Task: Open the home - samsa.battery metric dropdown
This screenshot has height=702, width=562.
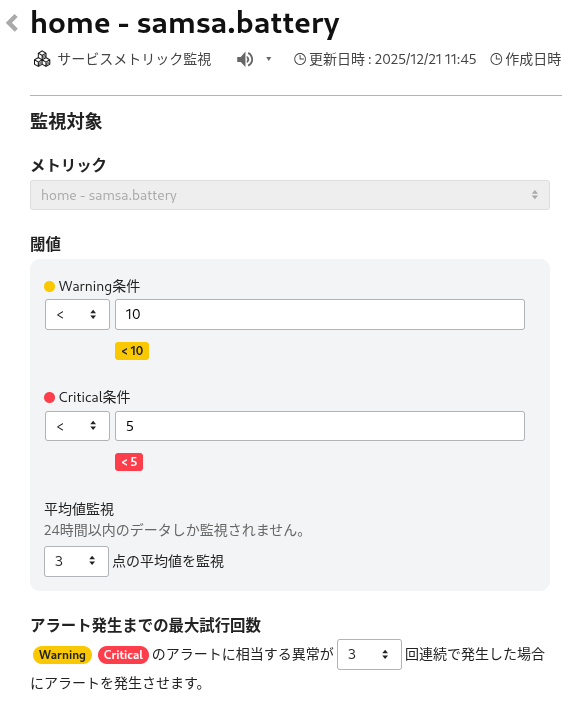Action: (x=290, y=195)
